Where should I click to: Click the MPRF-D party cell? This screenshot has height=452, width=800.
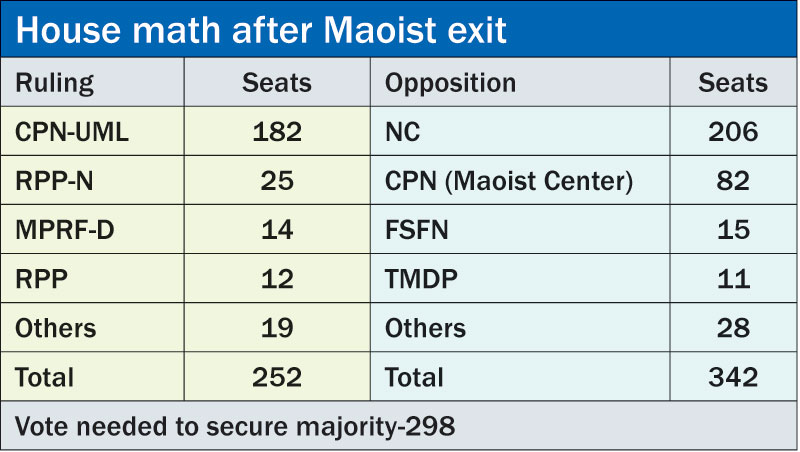click(64, 230)
